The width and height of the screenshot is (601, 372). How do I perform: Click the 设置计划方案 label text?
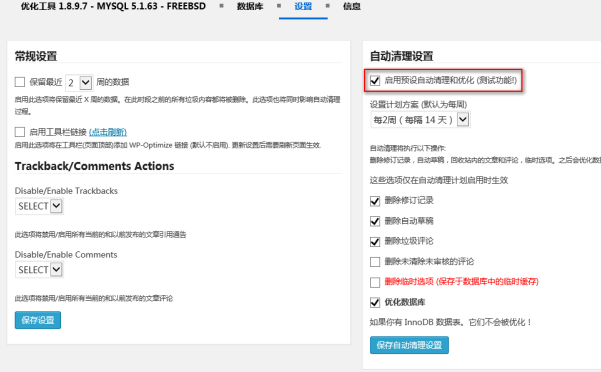[x=418, y=104]
